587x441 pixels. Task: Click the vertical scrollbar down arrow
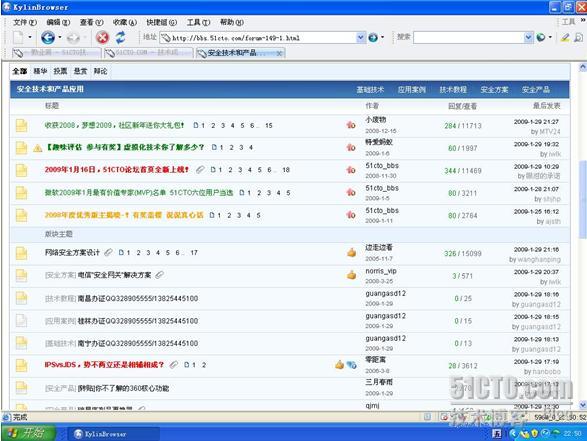pyautogui.click(x=583, y=405)
